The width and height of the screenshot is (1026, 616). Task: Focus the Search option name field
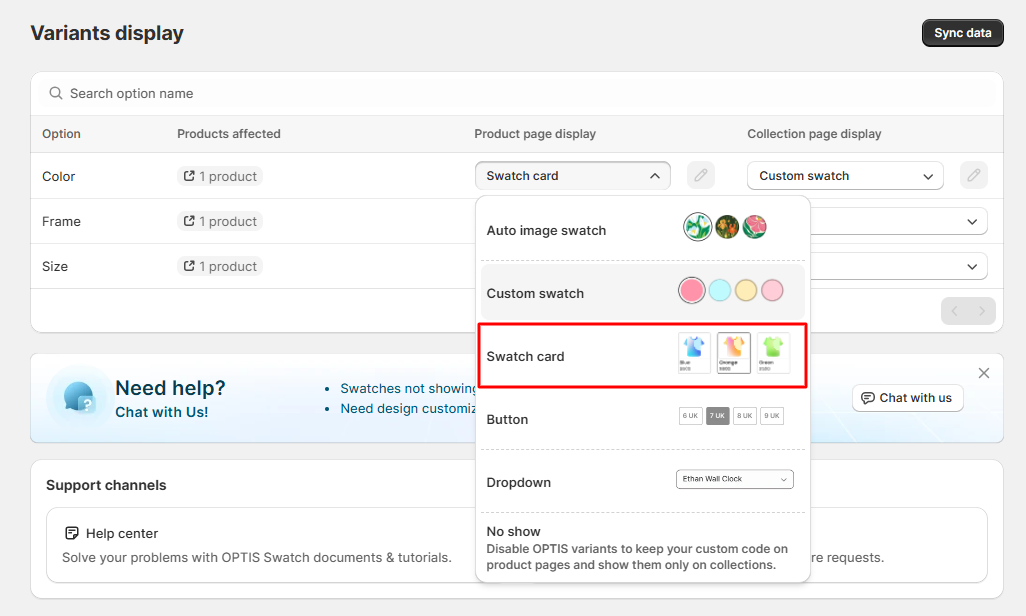[517, 94]
